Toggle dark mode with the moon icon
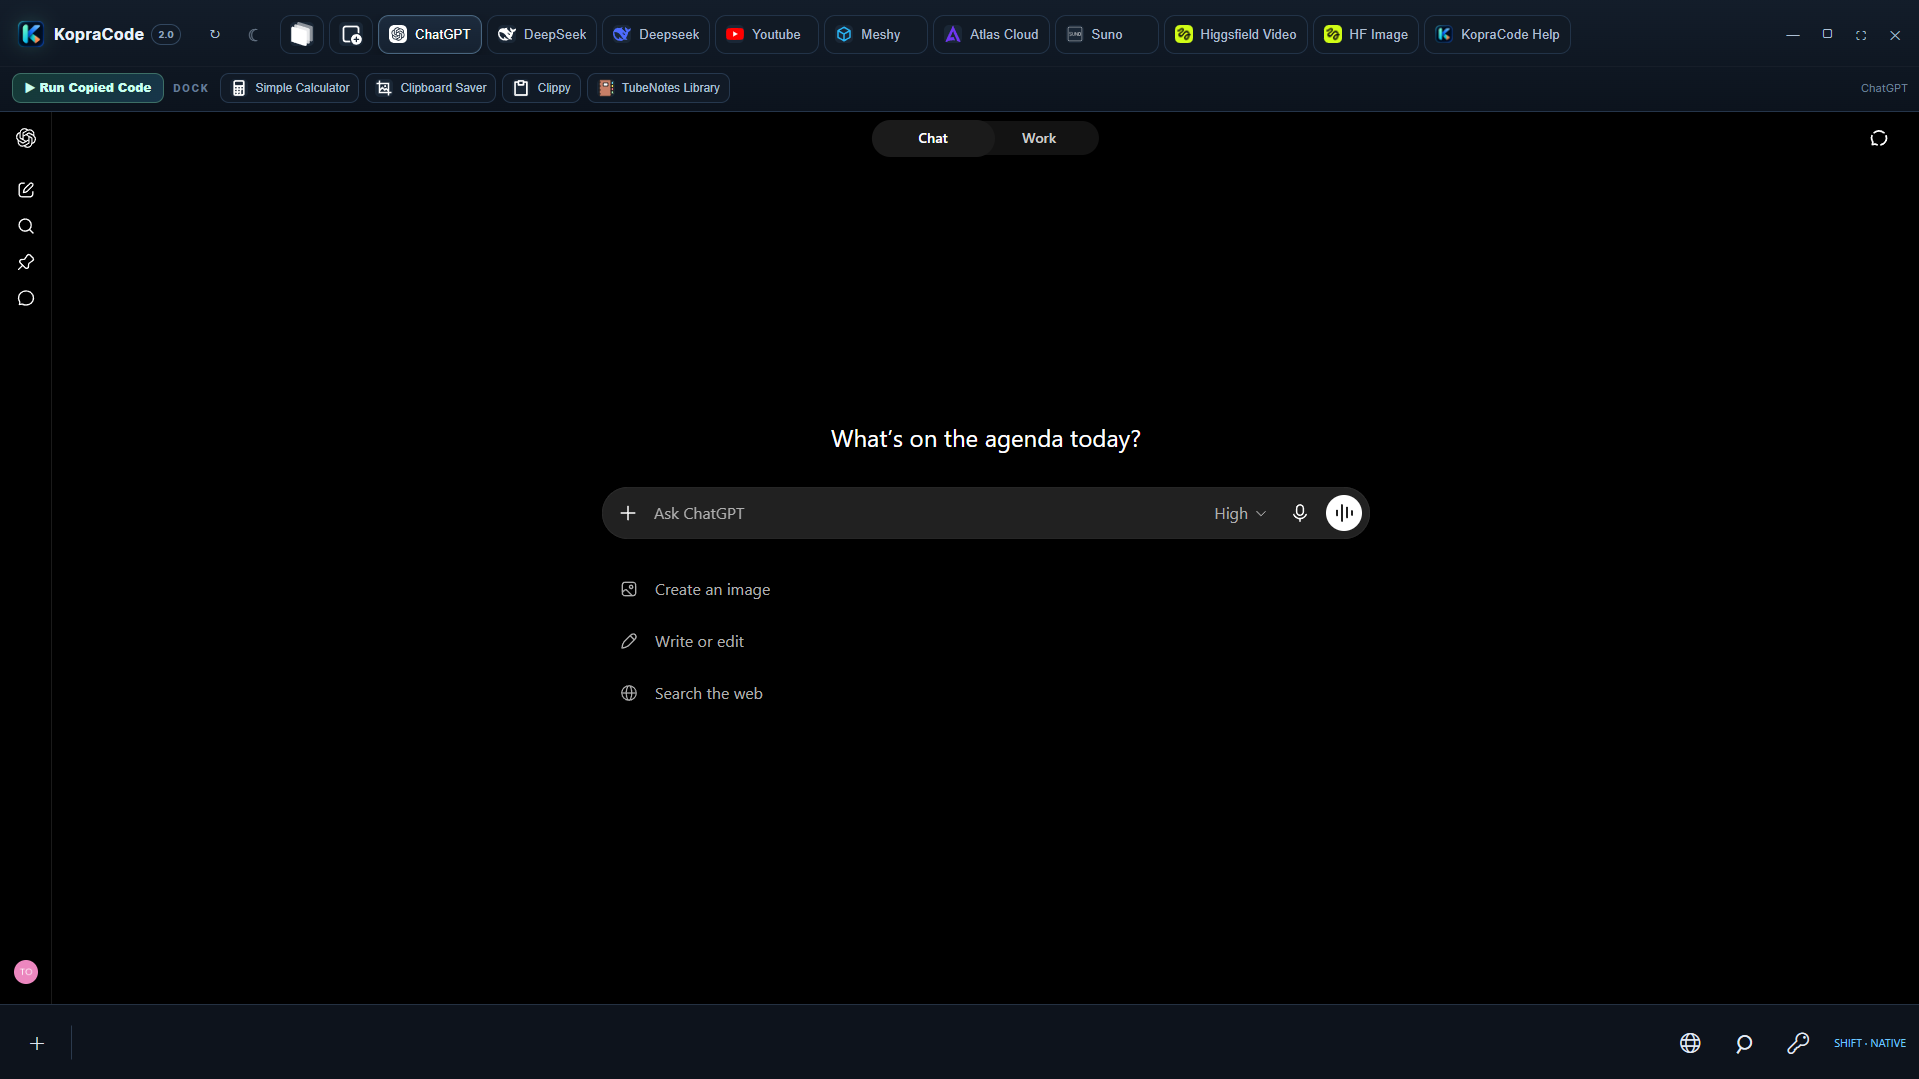Screen dimensions: 1919x1079 254,34
